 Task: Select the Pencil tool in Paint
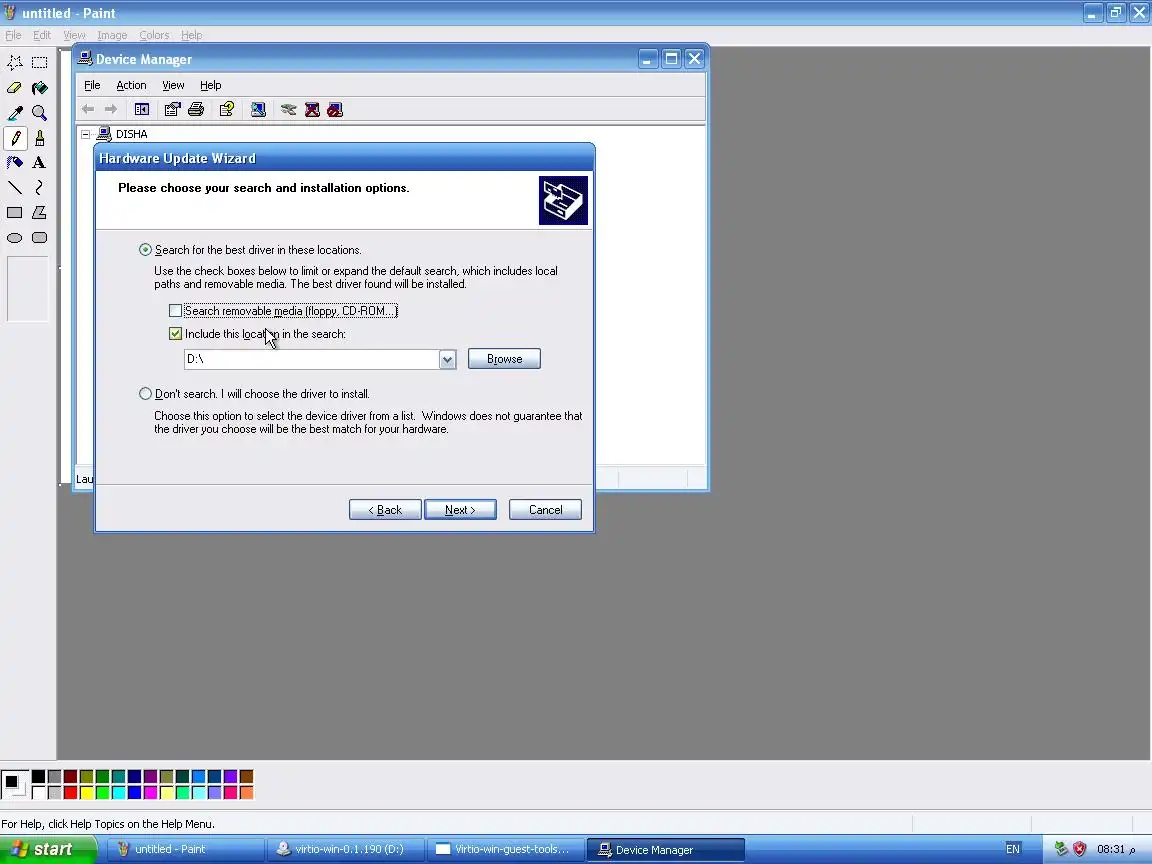point(15,137)
